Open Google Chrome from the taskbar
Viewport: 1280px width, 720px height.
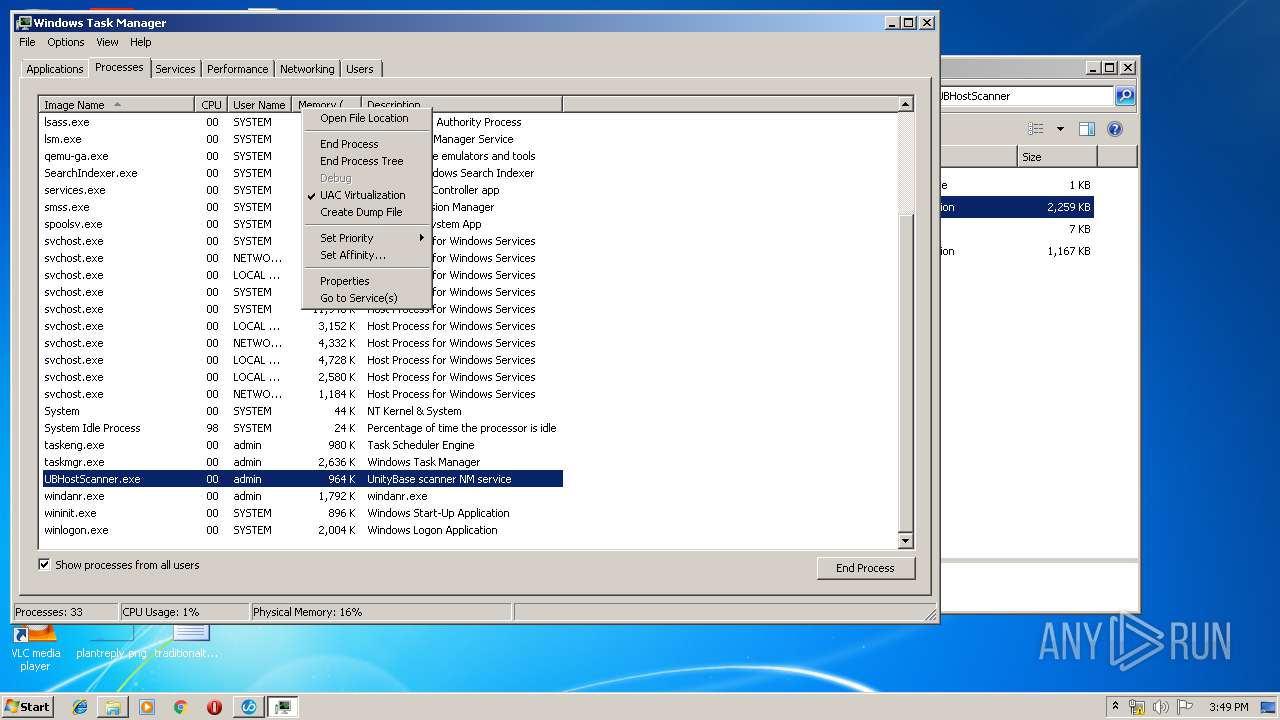point(180,707)
